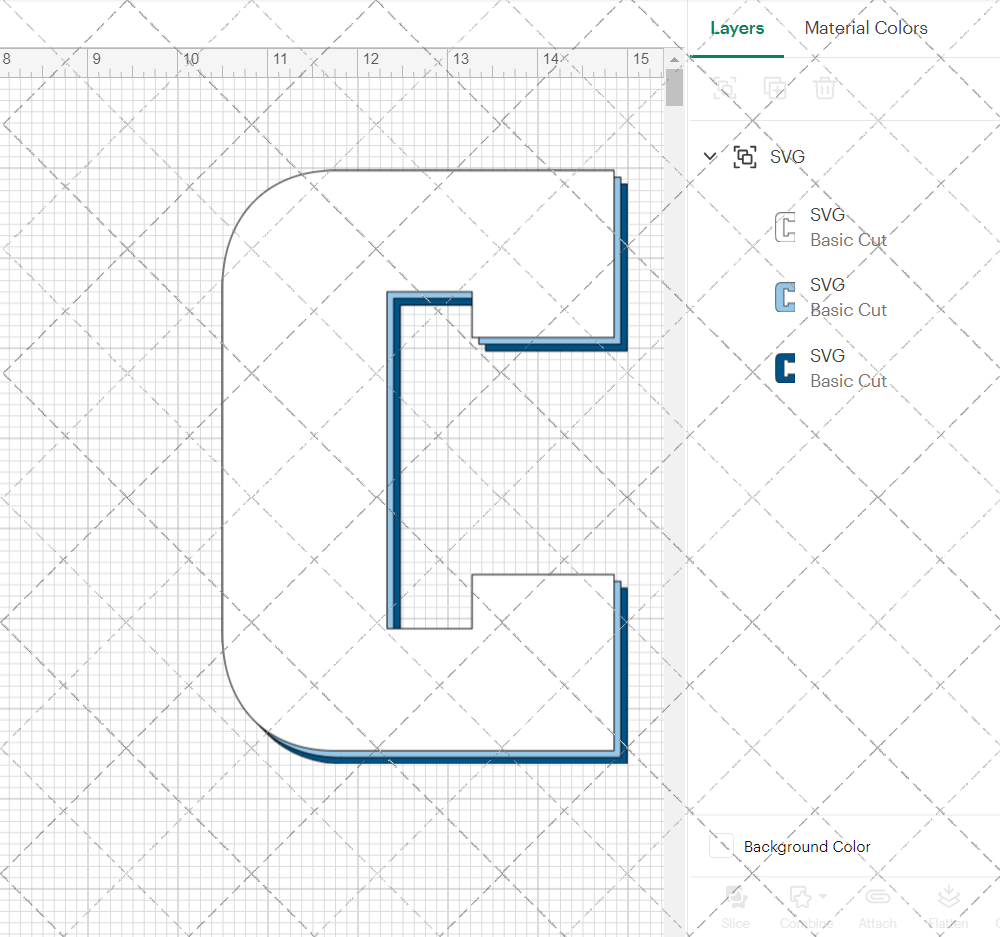
Task: Click the Attach tool button
Action: [878, 907]
